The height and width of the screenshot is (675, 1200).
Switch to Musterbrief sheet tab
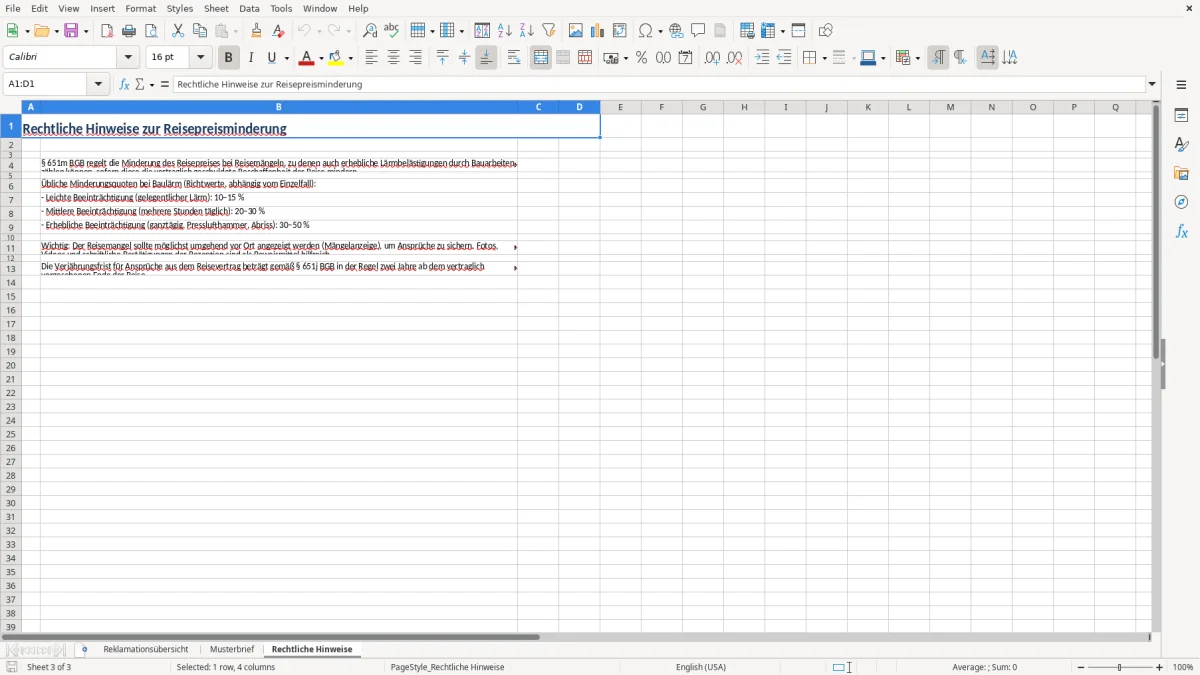(232, 649)
